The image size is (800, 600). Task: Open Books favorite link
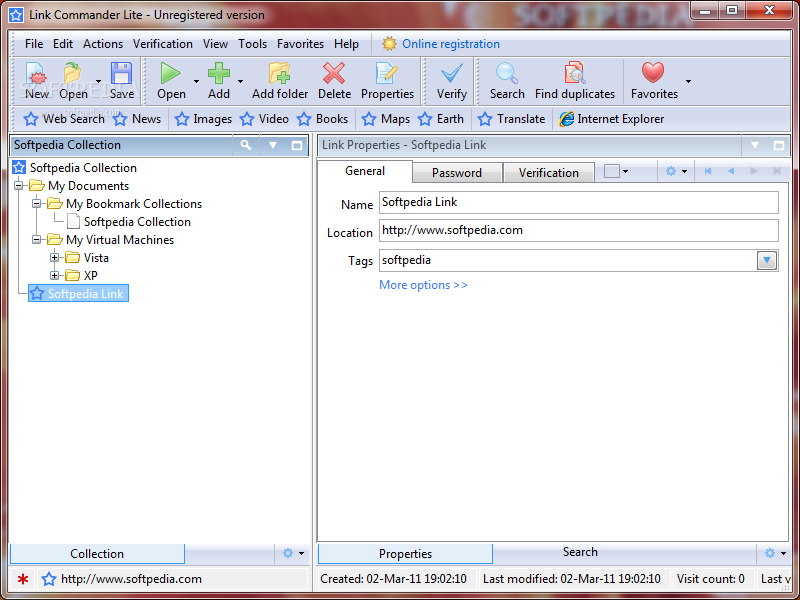tap(322, 119)
